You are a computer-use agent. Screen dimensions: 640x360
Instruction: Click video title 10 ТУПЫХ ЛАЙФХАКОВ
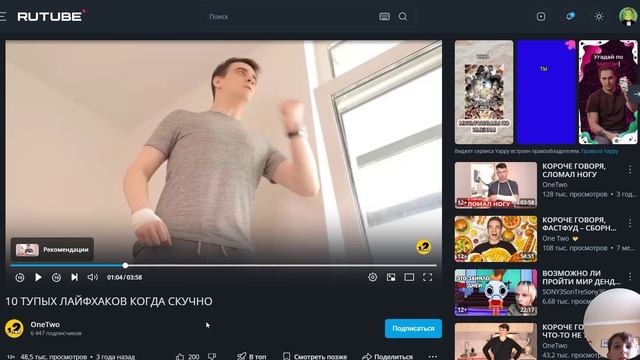pyautogui.click(x=109, y=301)
